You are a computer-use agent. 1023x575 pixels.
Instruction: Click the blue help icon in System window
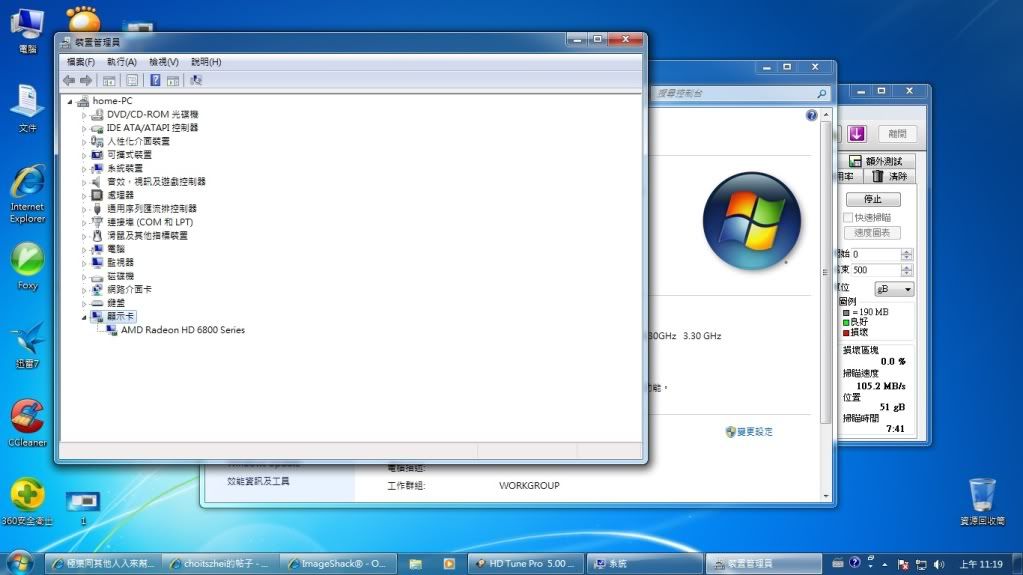point(811,116)
